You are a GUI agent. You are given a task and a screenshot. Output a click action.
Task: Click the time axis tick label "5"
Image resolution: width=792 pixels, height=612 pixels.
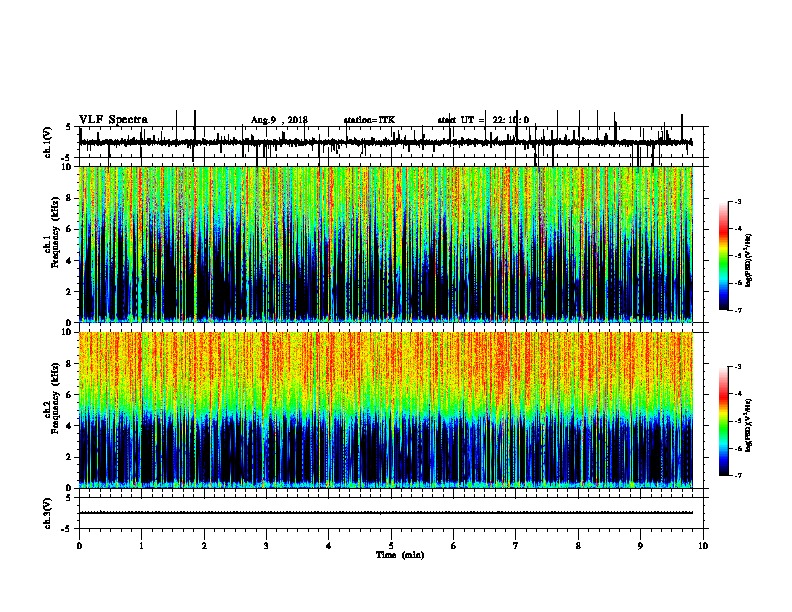[391, 546]
